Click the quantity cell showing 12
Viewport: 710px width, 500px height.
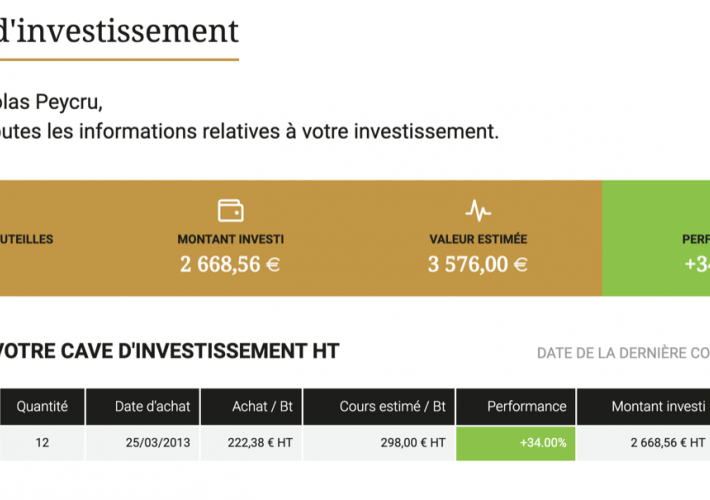(x=42, y=442)
